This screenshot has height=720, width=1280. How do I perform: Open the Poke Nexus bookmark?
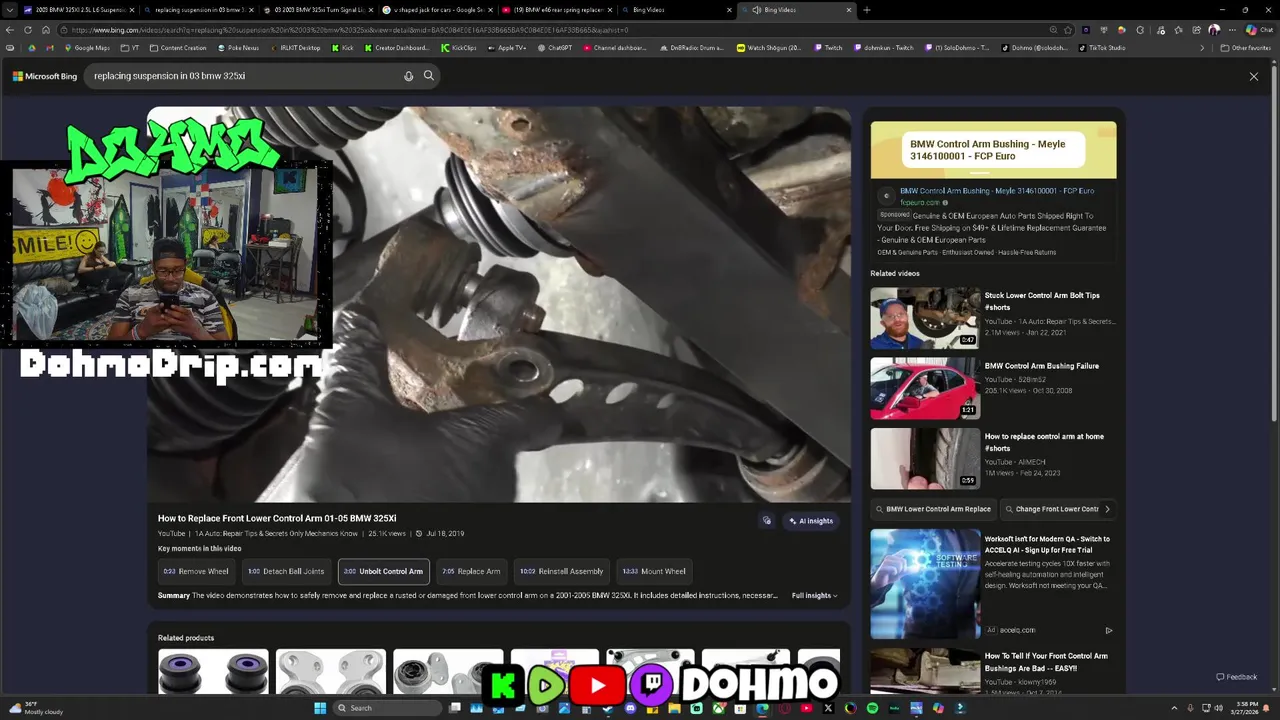pyautogui.click(x=237, y=48)
